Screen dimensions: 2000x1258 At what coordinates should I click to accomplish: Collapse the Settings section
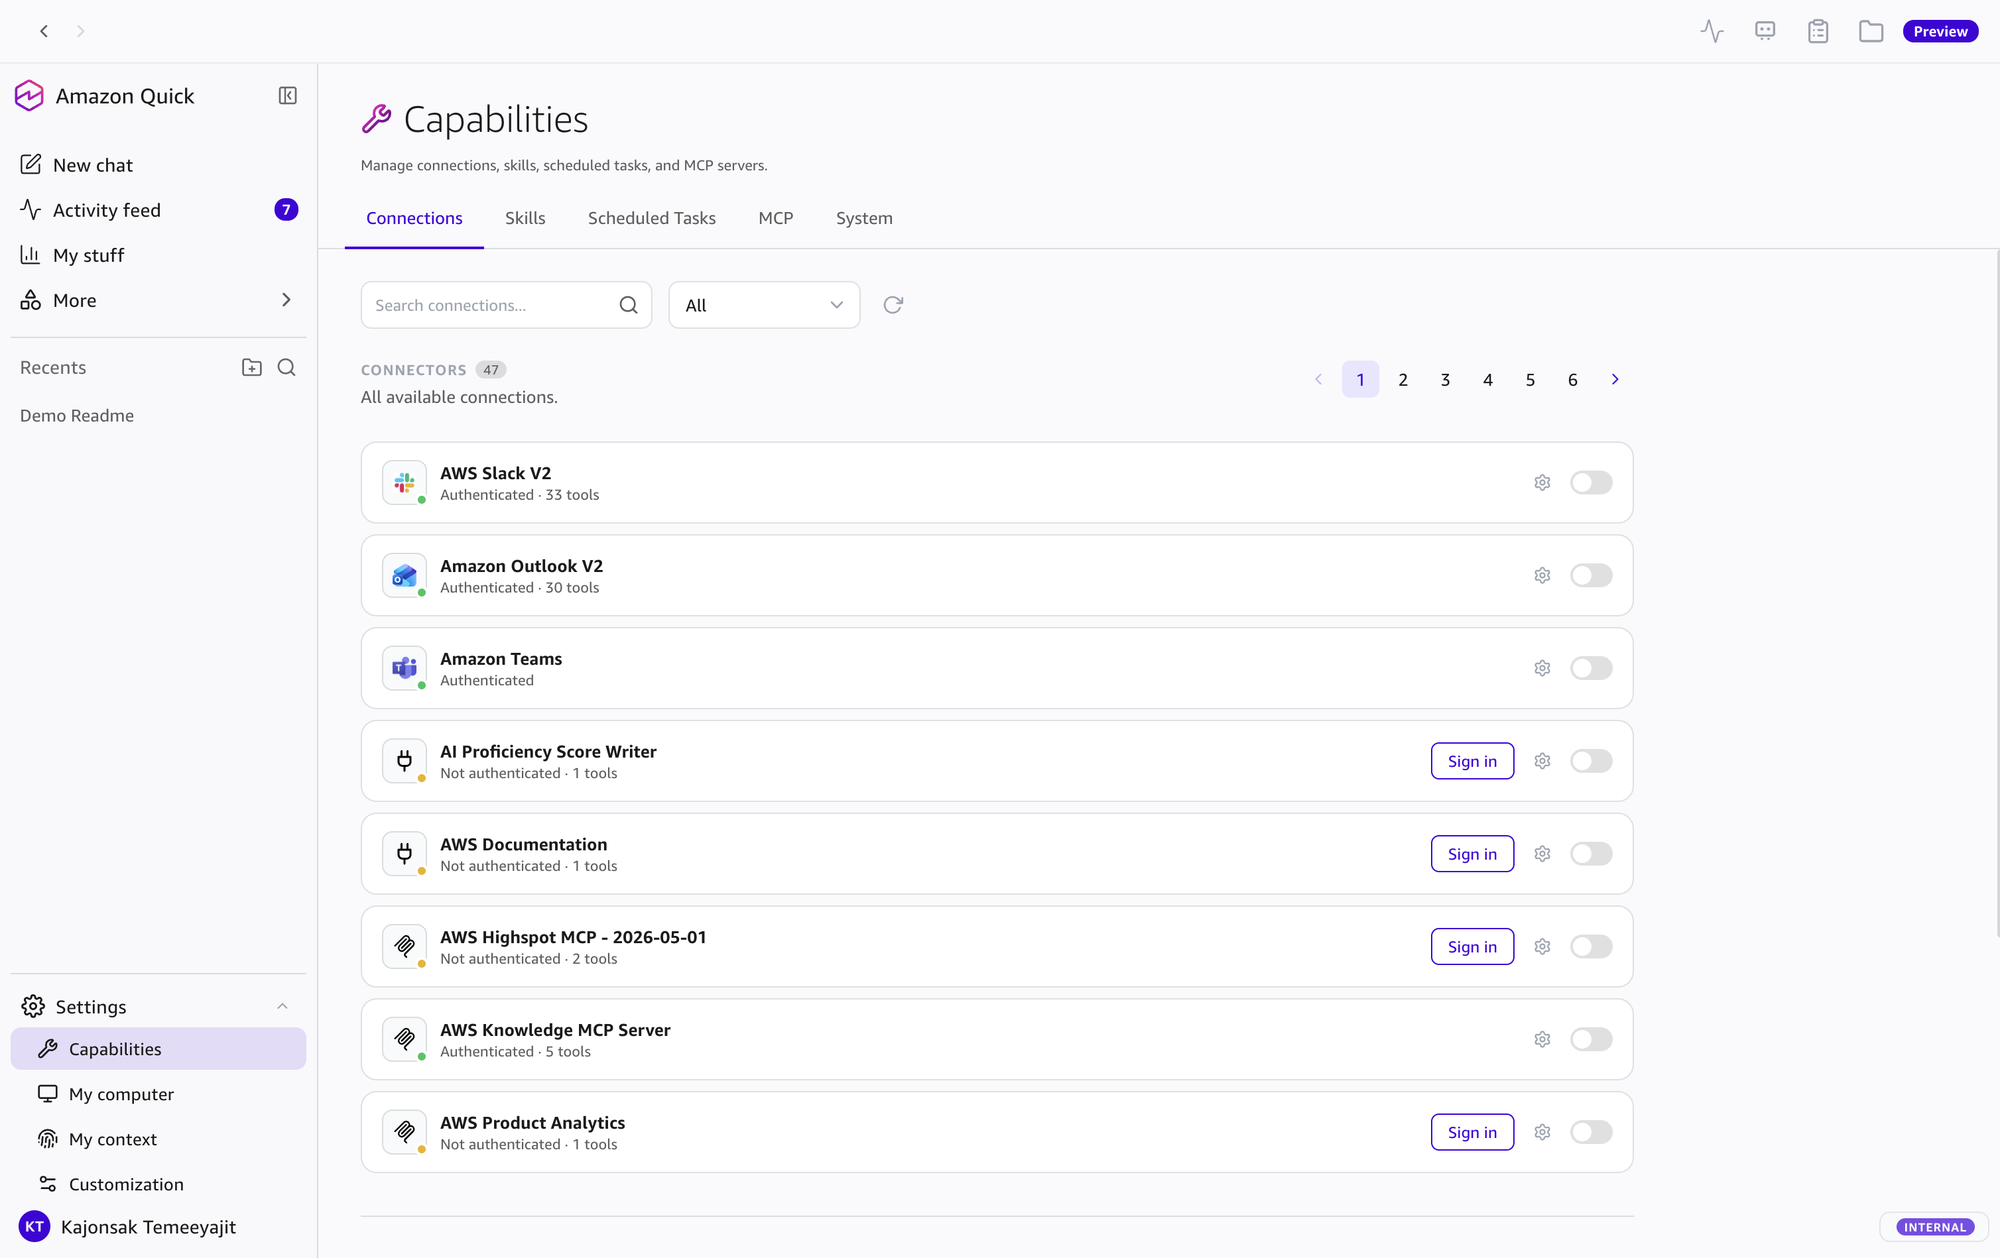[282, 1006]
